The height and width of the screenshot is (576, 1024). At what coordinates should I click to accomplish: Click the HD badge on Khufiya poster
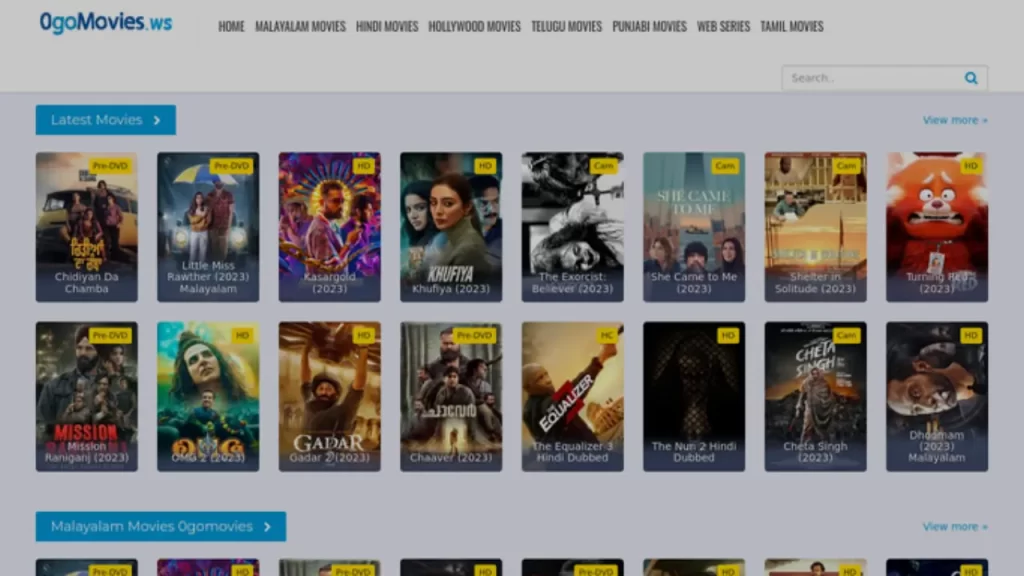click(485, 166)
